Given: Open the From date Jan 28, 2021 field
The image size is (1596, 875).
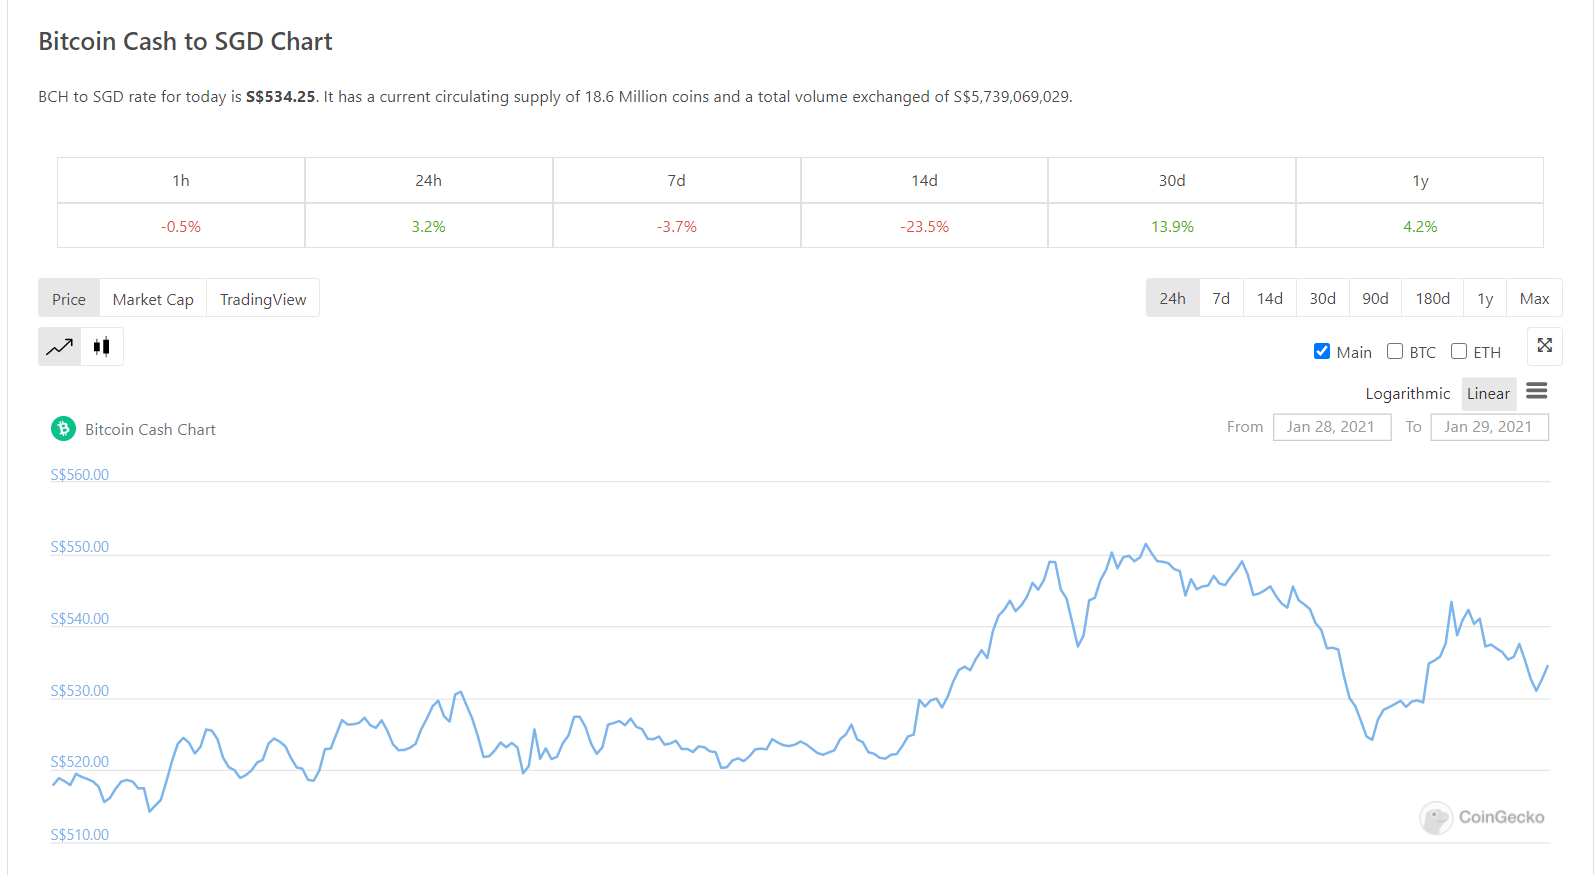Looking at the screenshot, I should coord(1331,427).
